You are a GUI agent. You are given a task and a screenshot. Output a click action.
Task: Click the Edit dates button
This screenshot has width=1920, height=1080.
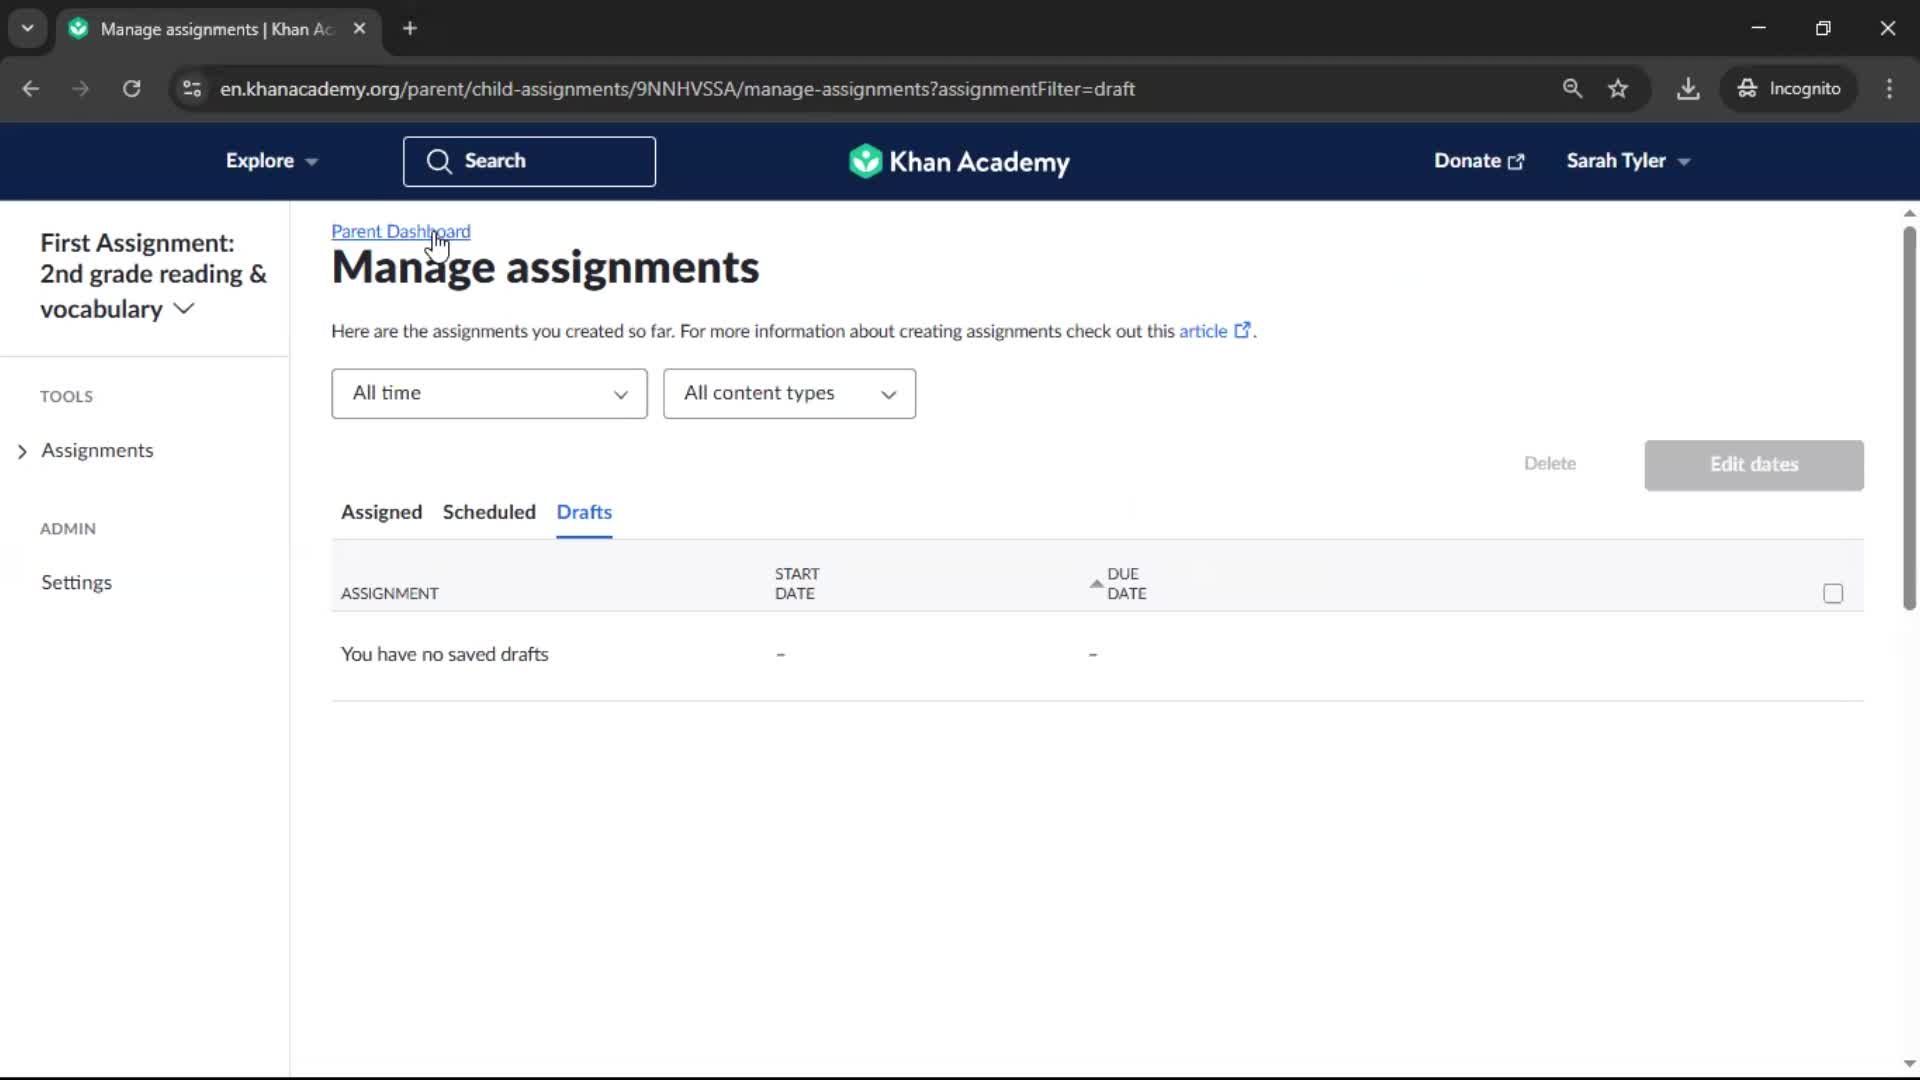pos(1753,465)
